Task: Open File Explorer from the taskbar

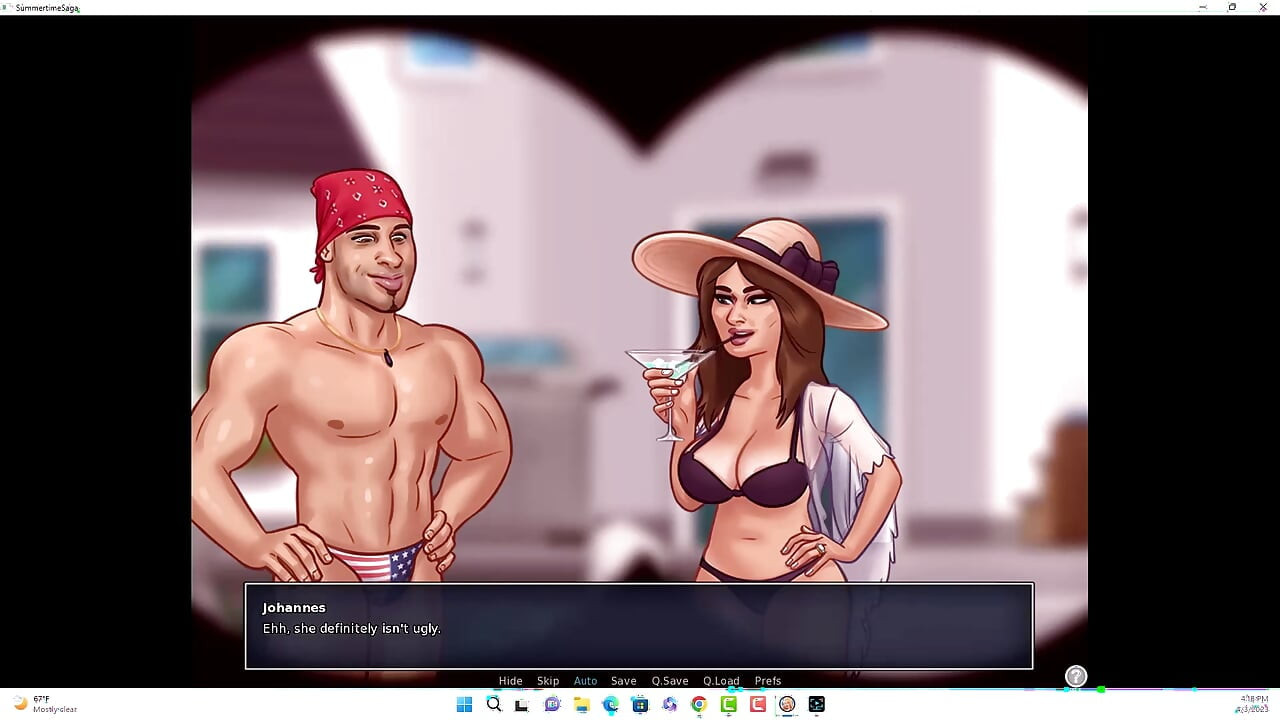Action: (581, 704)
